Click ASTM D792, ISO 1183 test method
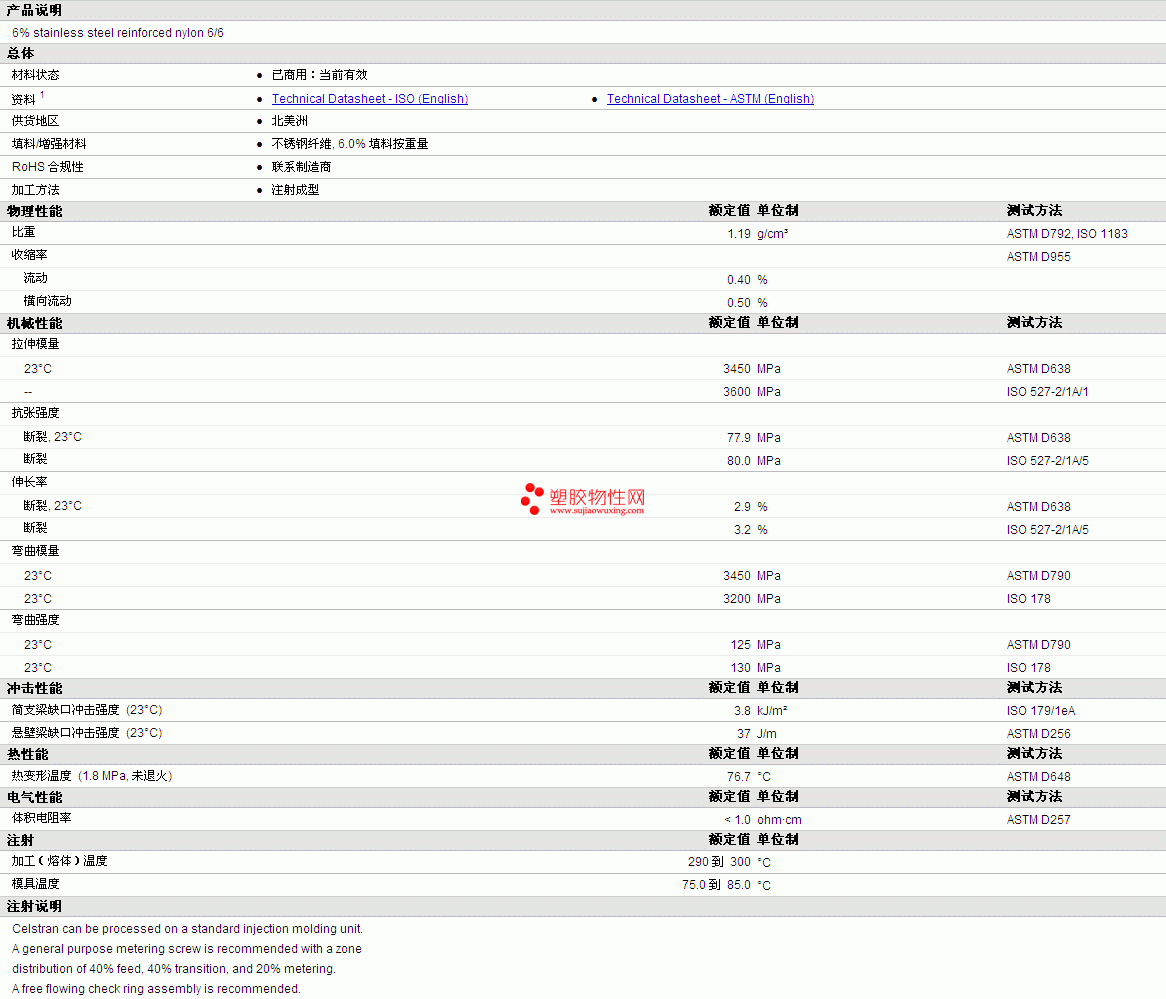 1067,234
